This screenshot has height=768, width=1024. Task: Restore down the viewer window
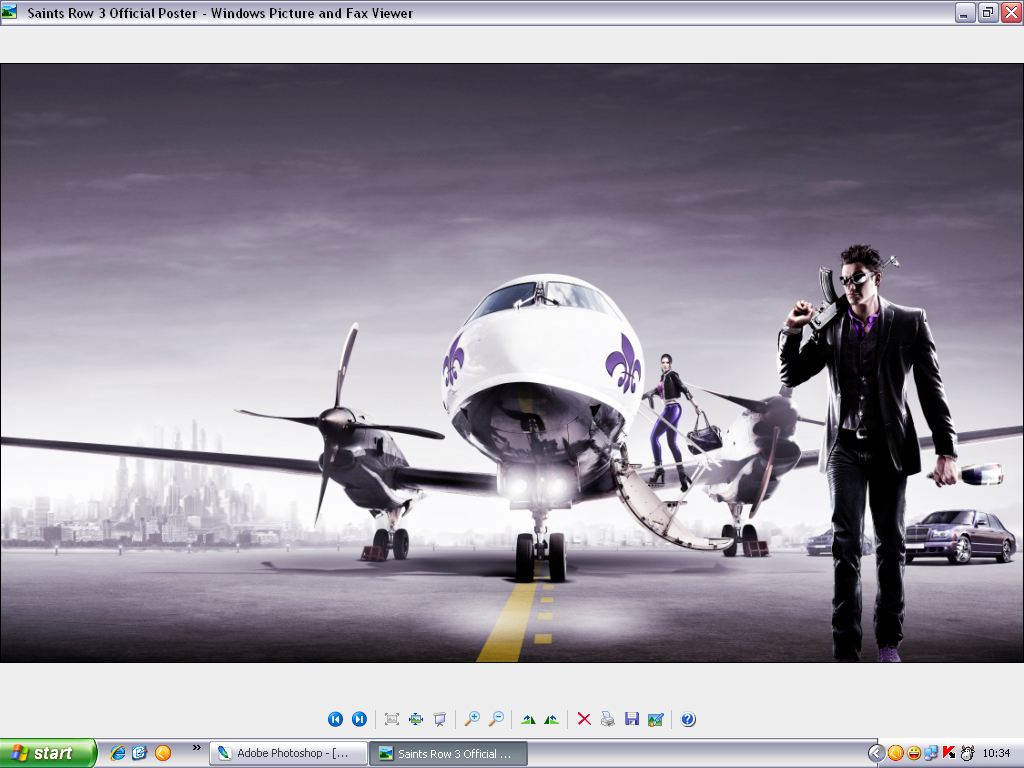(988, 12)
